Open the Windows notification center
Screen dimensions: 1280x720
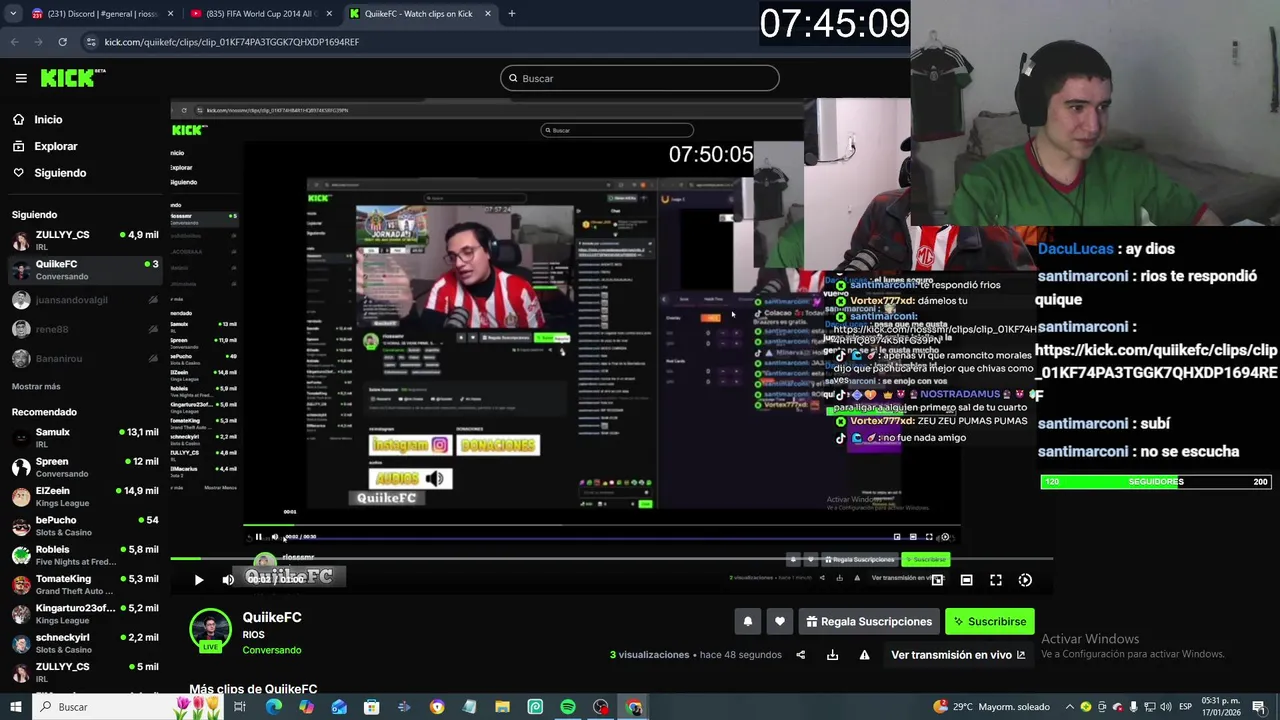[x=1258, y=707]
